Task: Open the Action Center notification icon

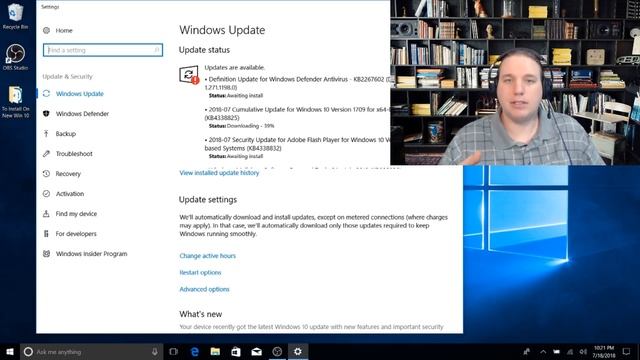Action: (627, 351)
